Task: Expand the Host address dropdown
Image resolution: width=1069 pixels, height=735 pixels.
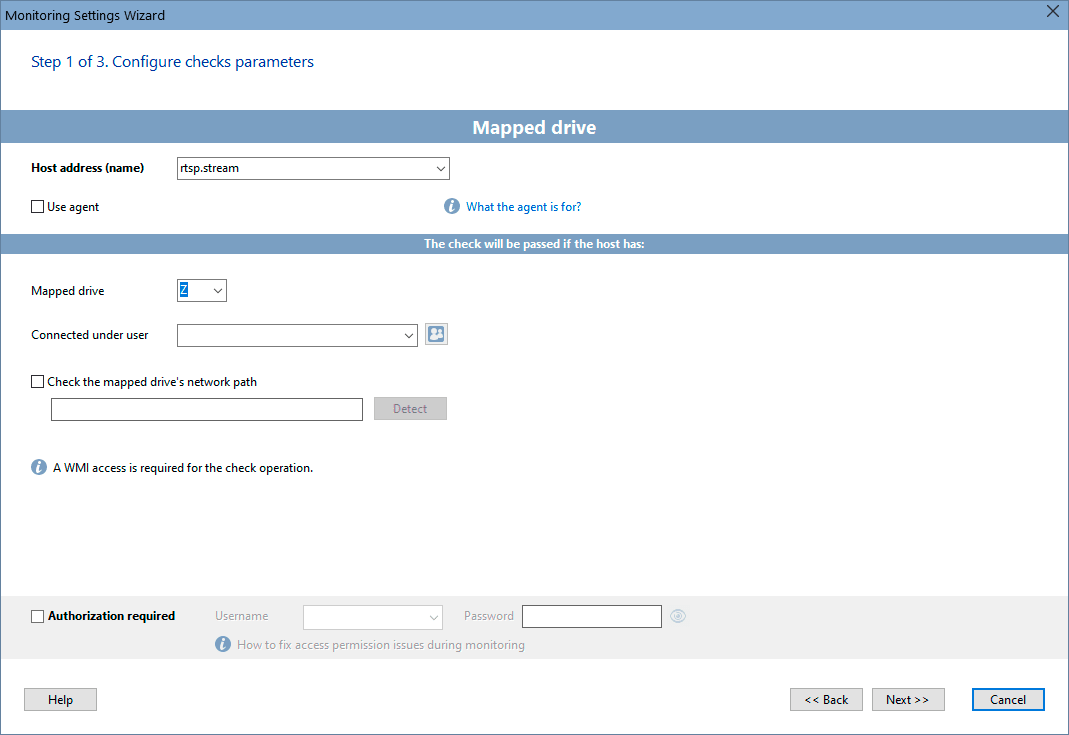Action: point(440,168)
